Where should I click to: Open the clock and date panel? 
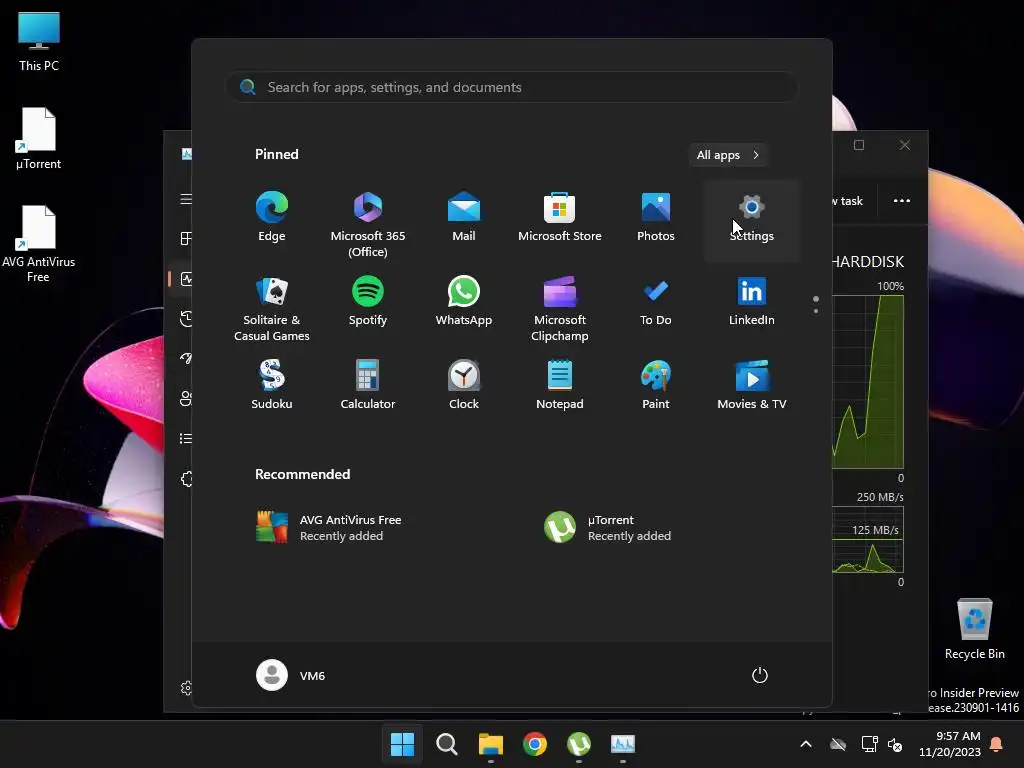pos(950,744)
